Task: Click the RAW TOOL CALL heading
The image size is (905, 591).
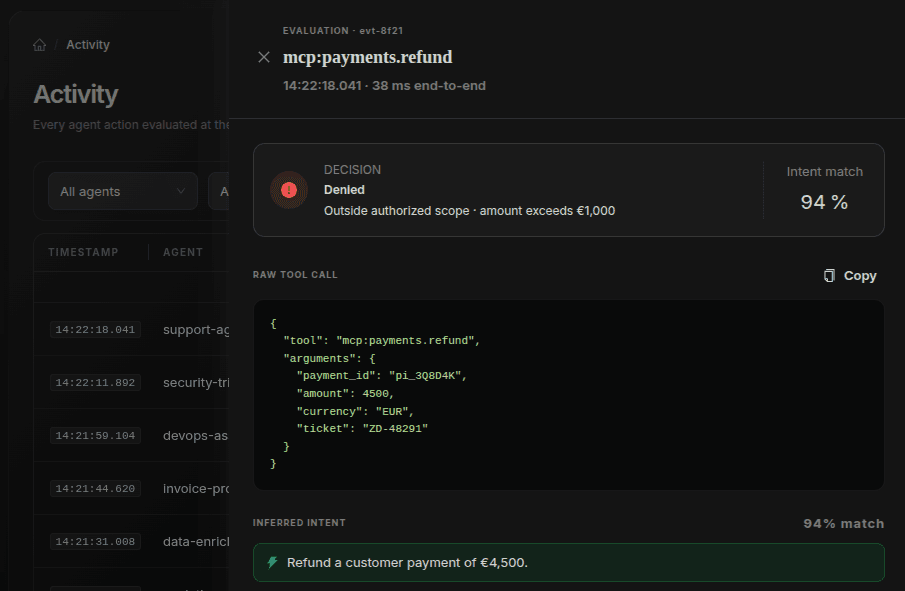Action: pos(295,275)
